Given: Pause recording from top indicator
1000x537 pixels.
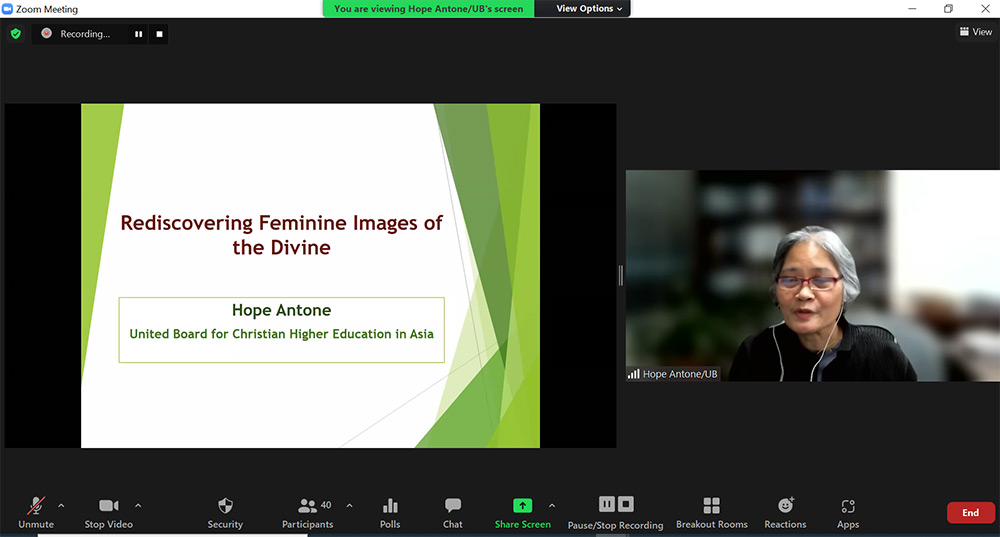Looking at the screenshot, I should (138, 34).
